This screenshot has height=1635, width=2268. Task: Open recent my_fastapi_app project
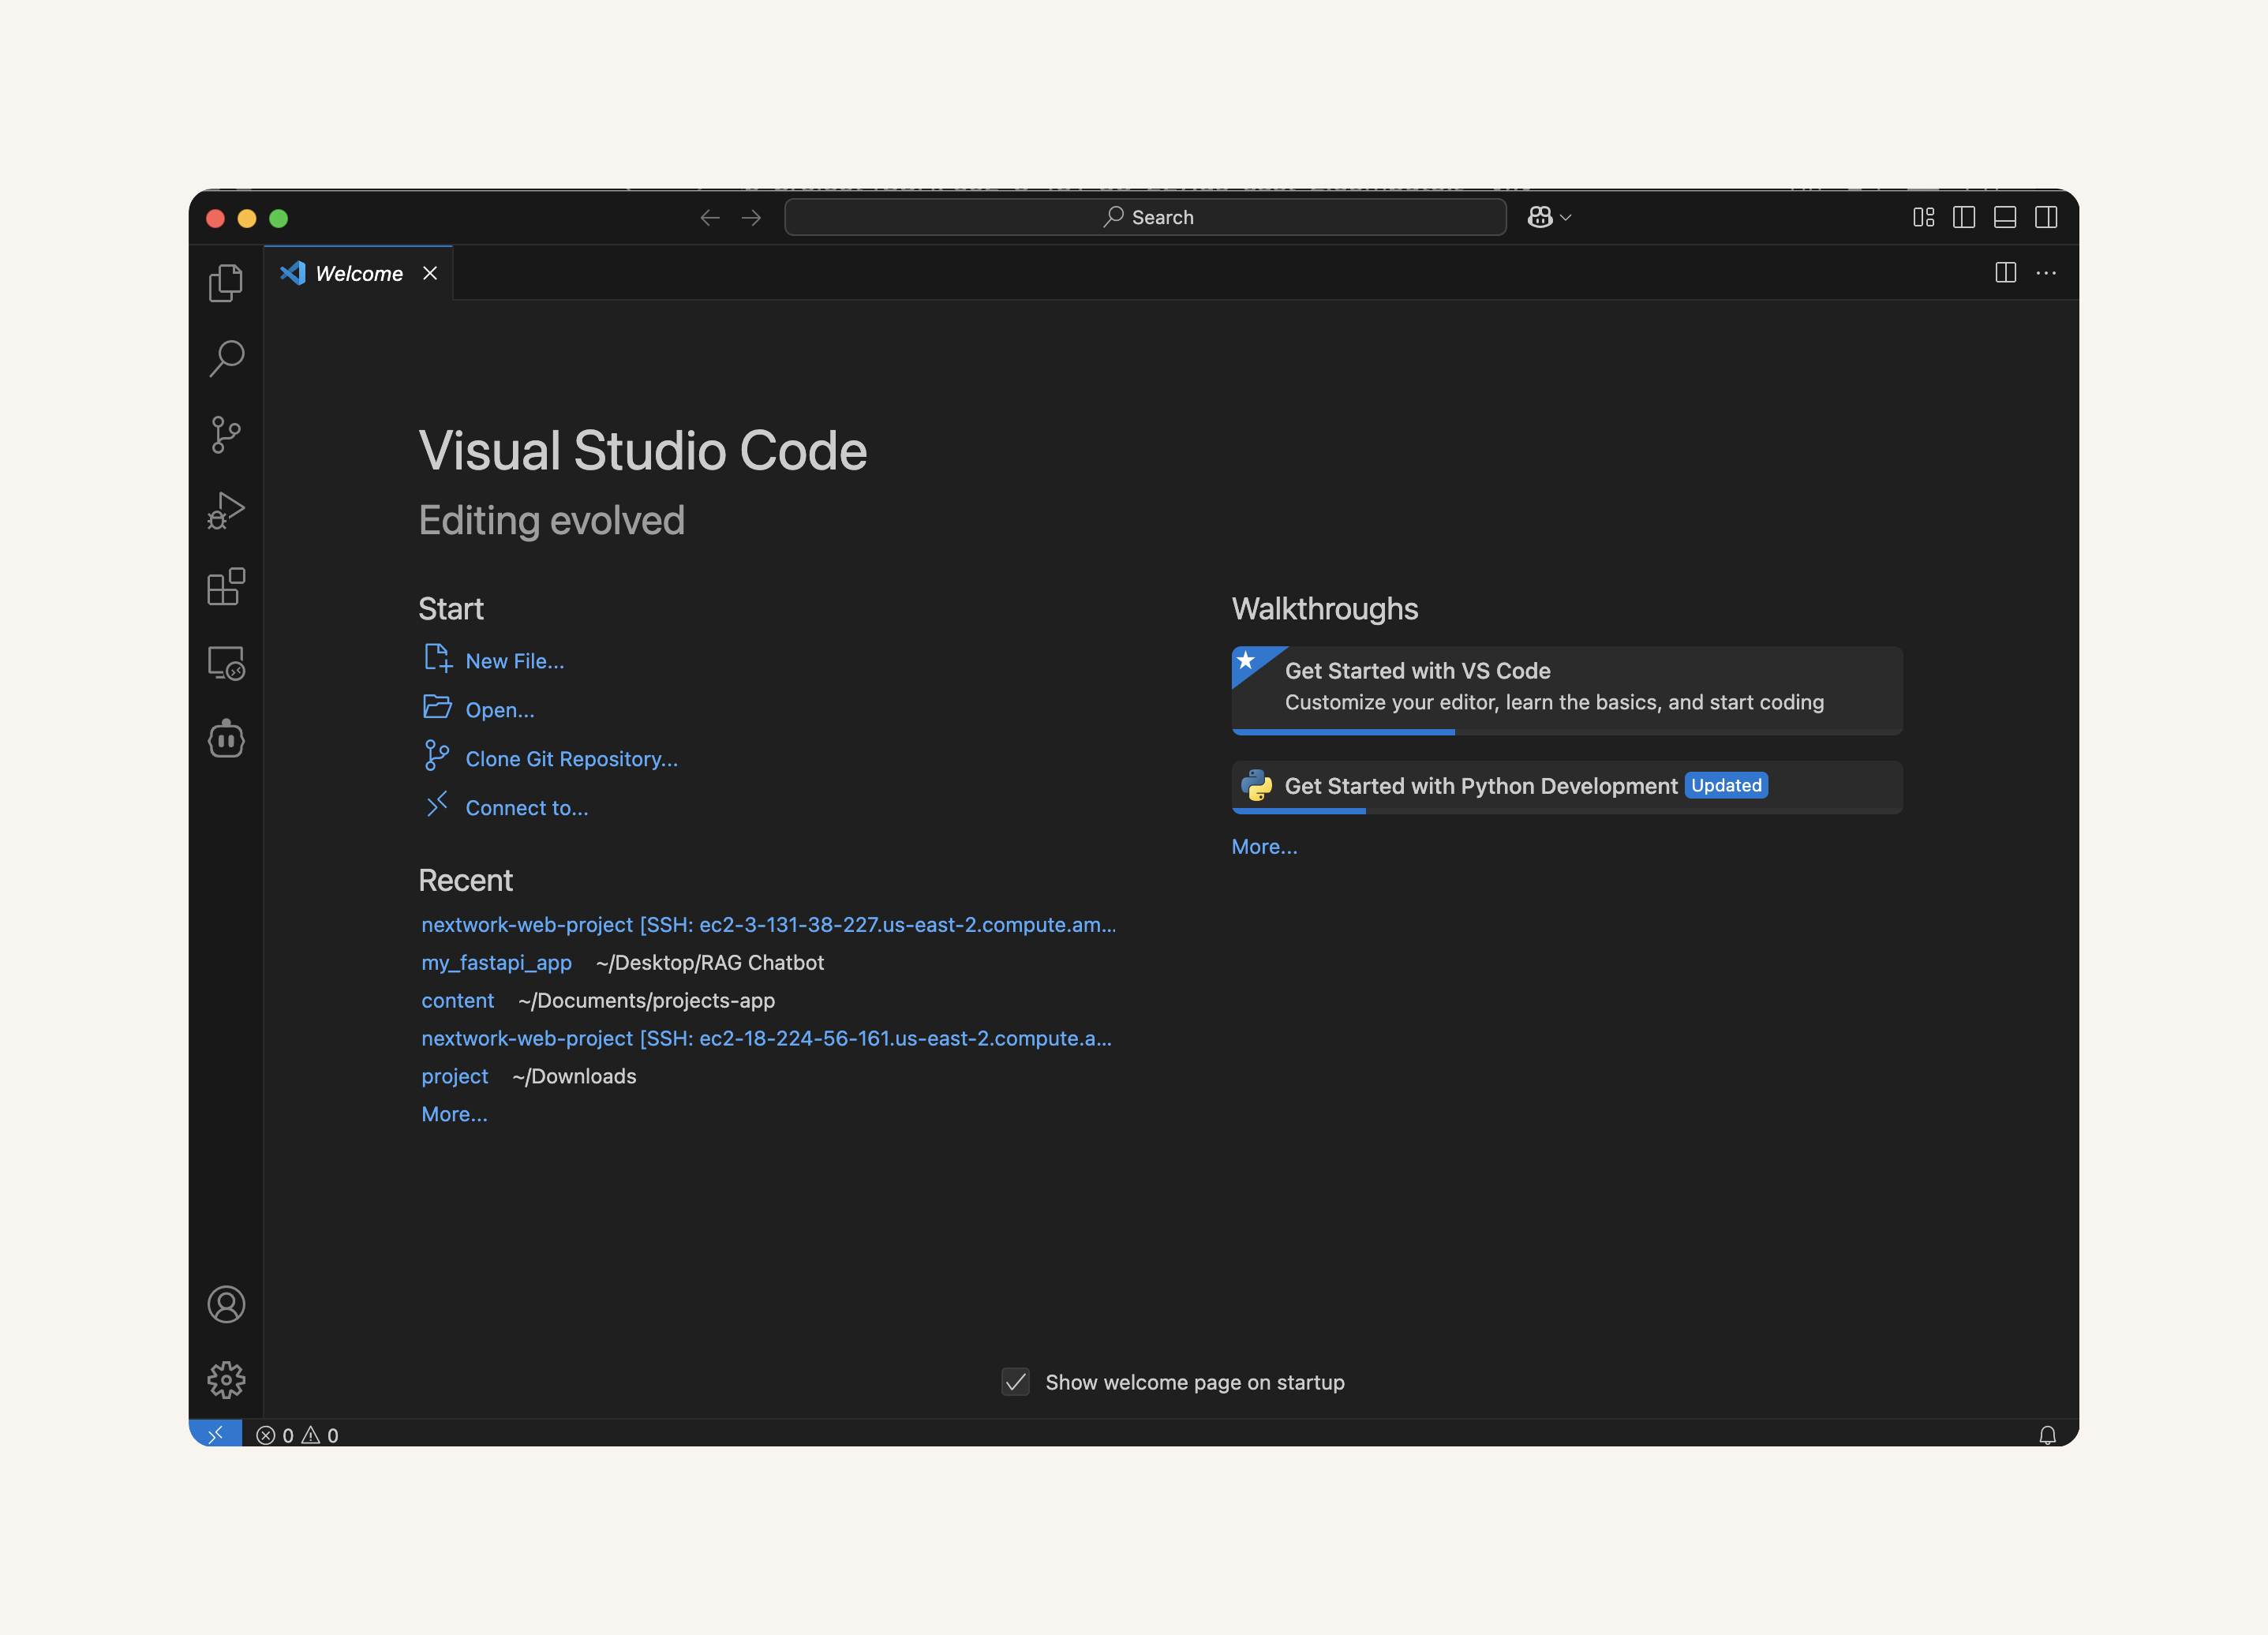pyautogui.click(x=496, y=962)
